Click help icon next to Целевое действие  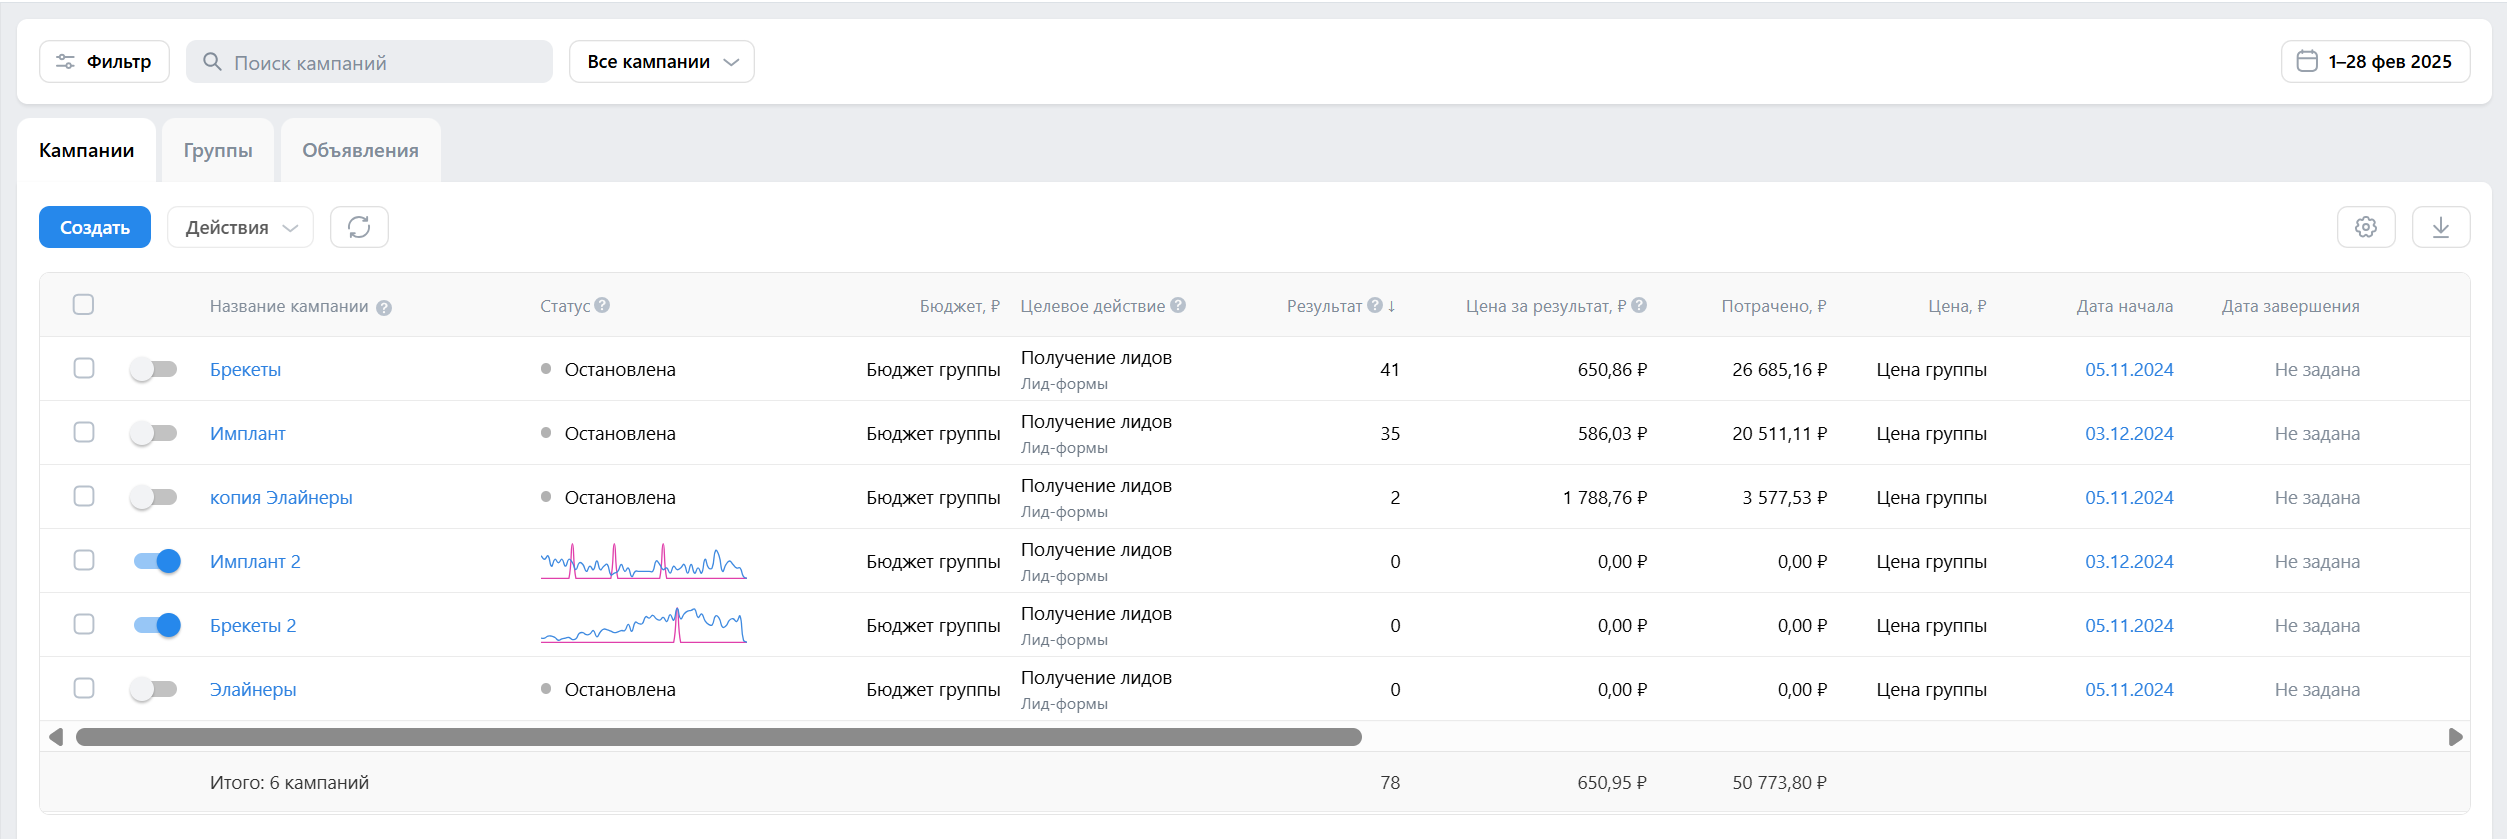(1178, 305)
